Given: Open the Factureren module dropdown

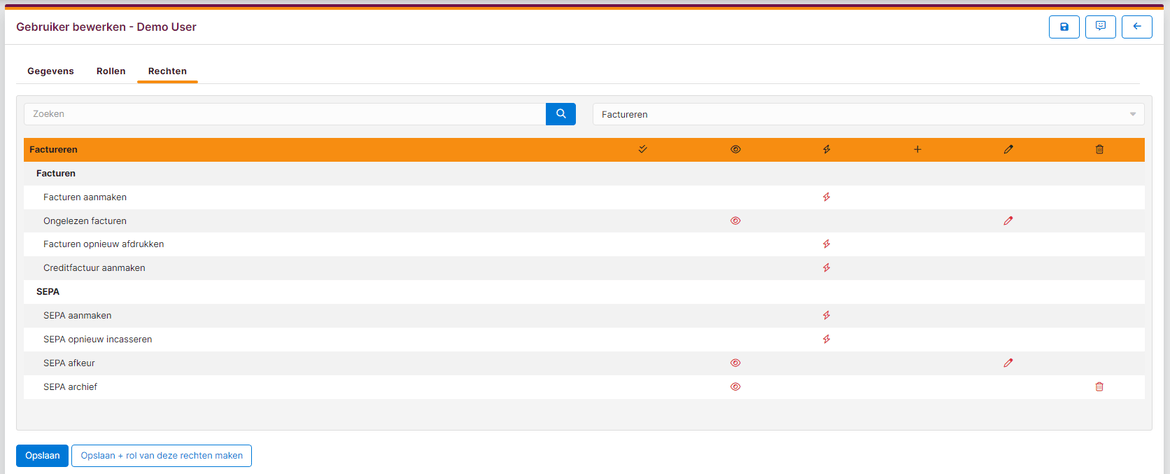Looking at the screenshot, I should pyautogui.click(x=869, y=114).
